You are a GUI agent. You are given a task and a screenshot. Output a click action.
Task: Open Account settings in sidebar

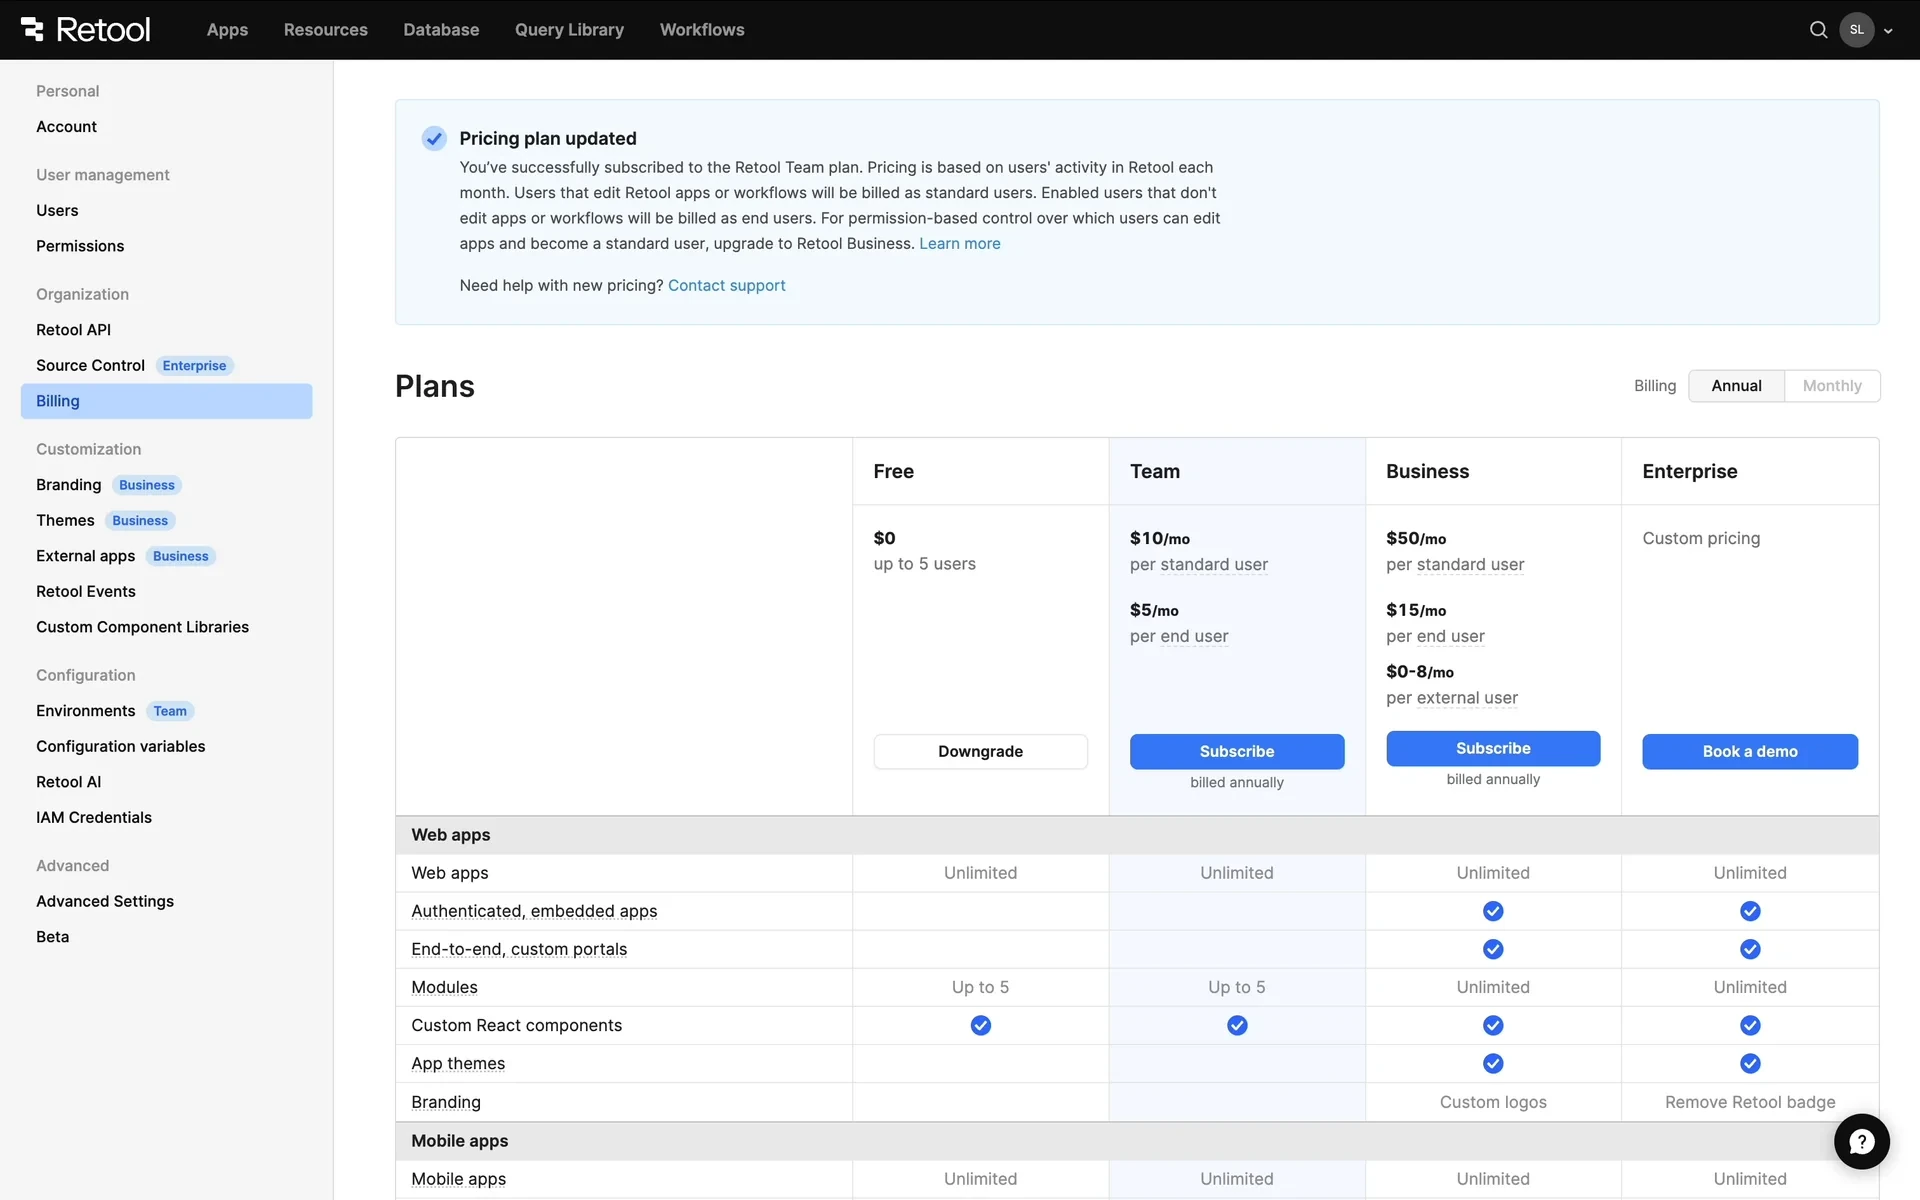pyautogui.click(x=66, y=126)
